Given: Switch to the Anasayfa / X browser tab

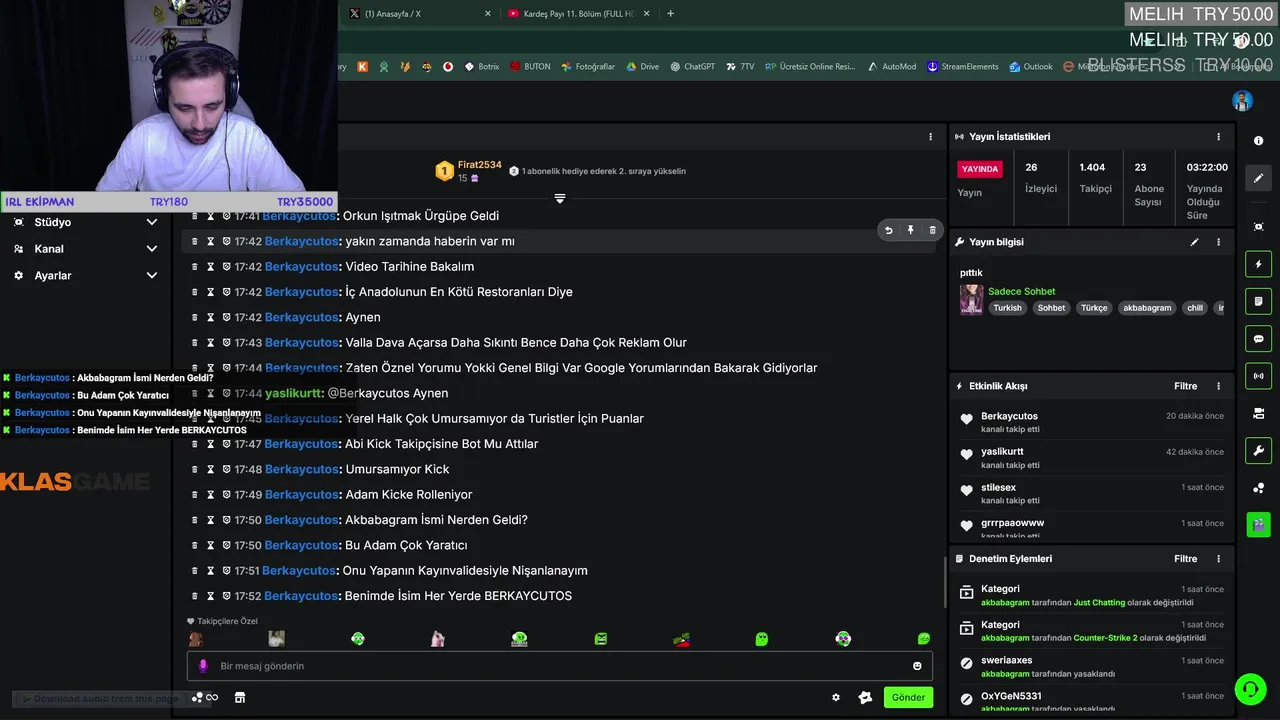Looking at the screenshot, I should (x=420, y=14).
